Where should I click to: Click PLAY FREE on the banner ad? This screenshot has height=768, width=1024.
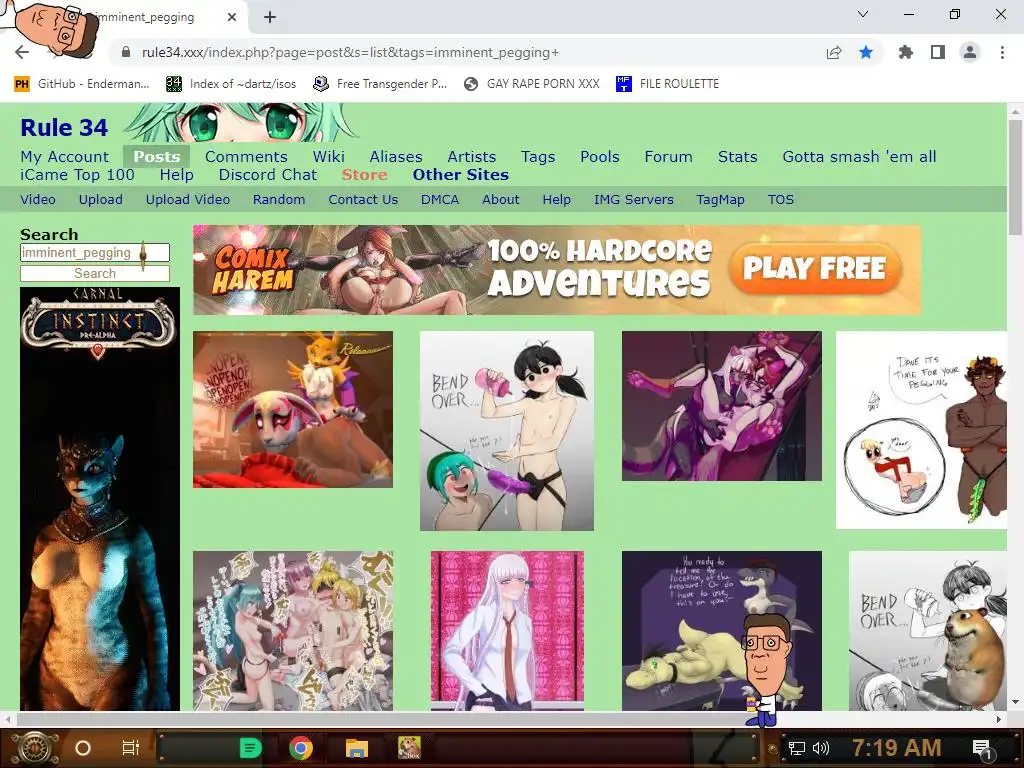point(814,268)
